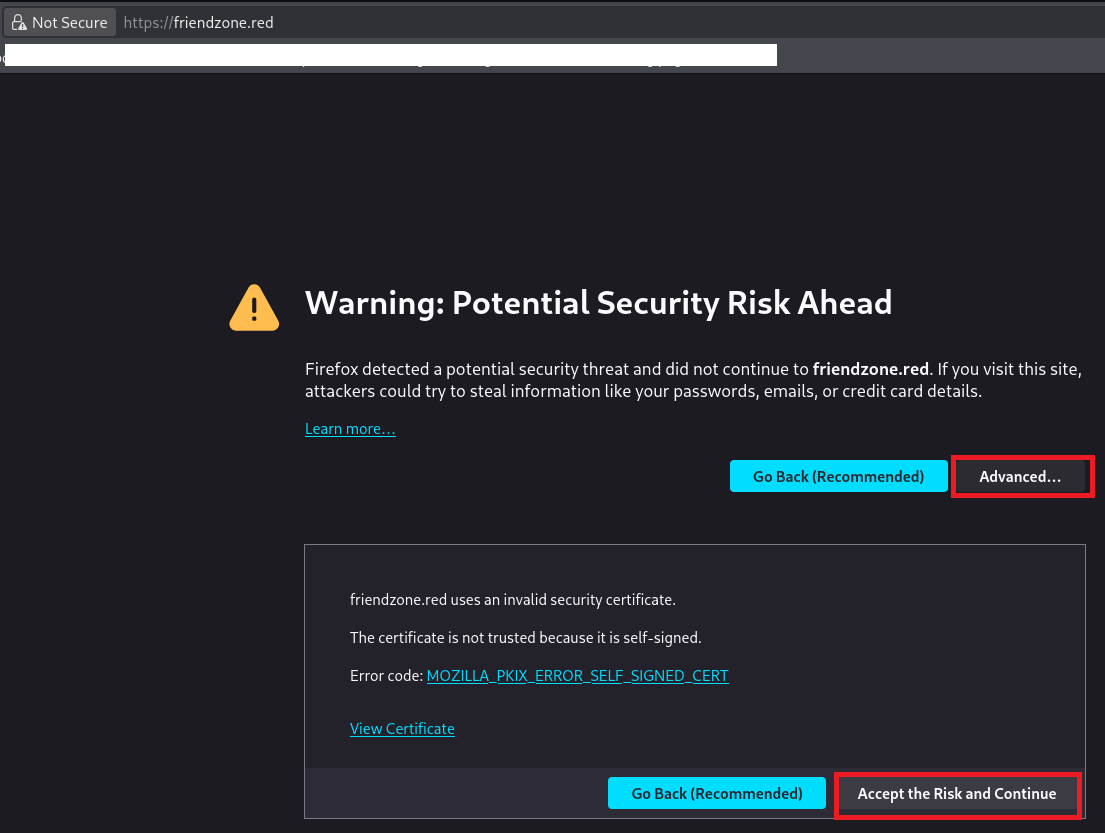
Task: Click the "not trusted because it is self-signed" text
Action: (525, 638)
